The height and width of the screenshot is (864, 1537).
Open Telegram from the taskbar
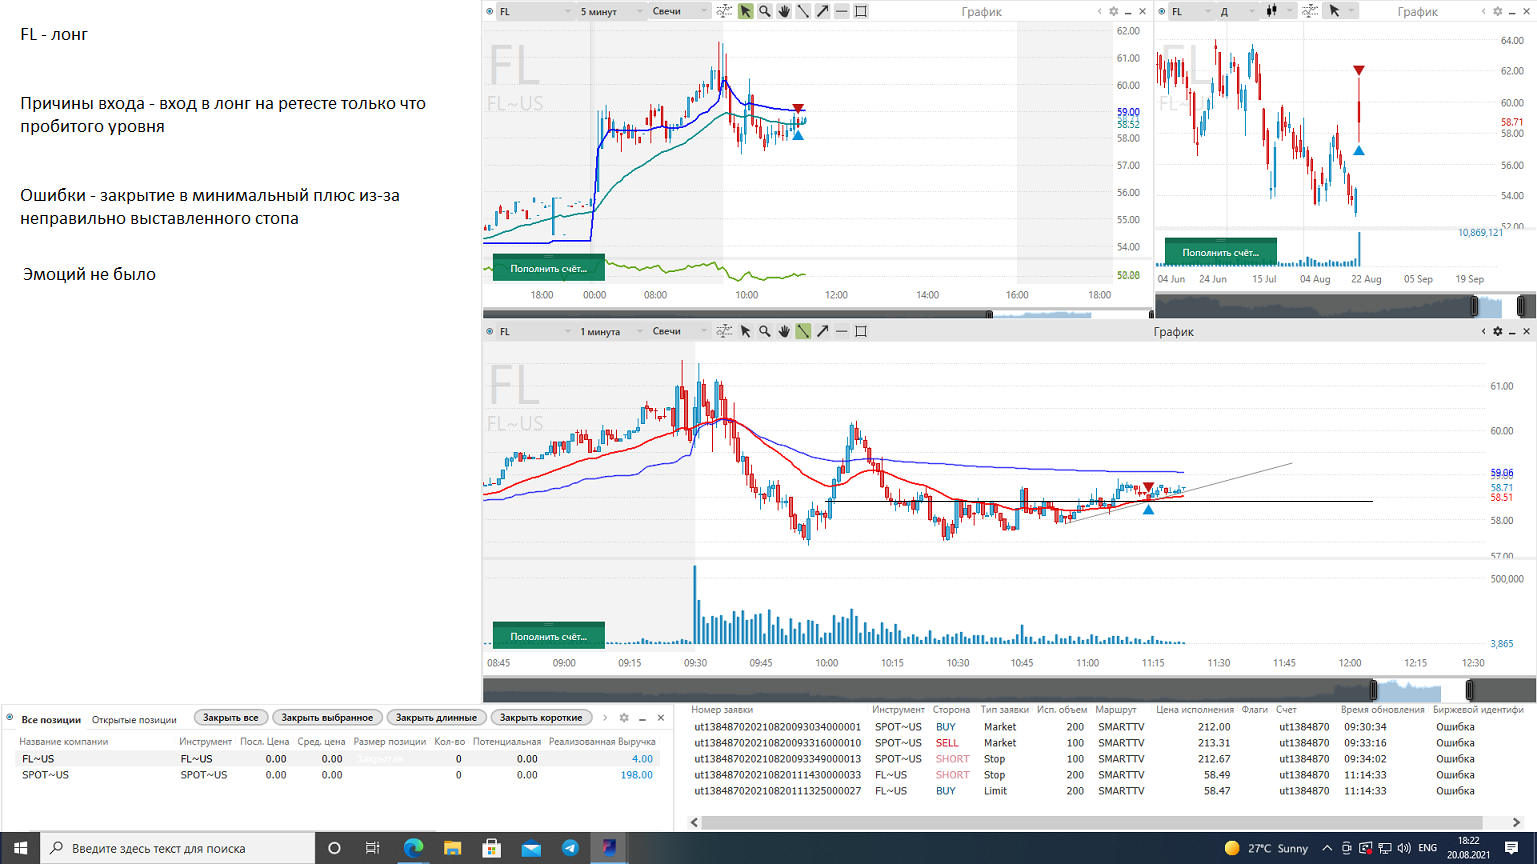pyautogui.click(x=570, y=848)
